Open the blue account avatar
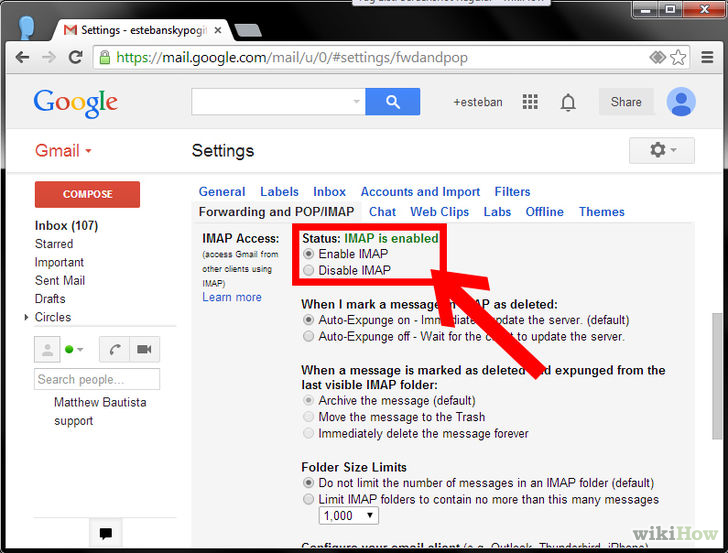 click(681, 102)
